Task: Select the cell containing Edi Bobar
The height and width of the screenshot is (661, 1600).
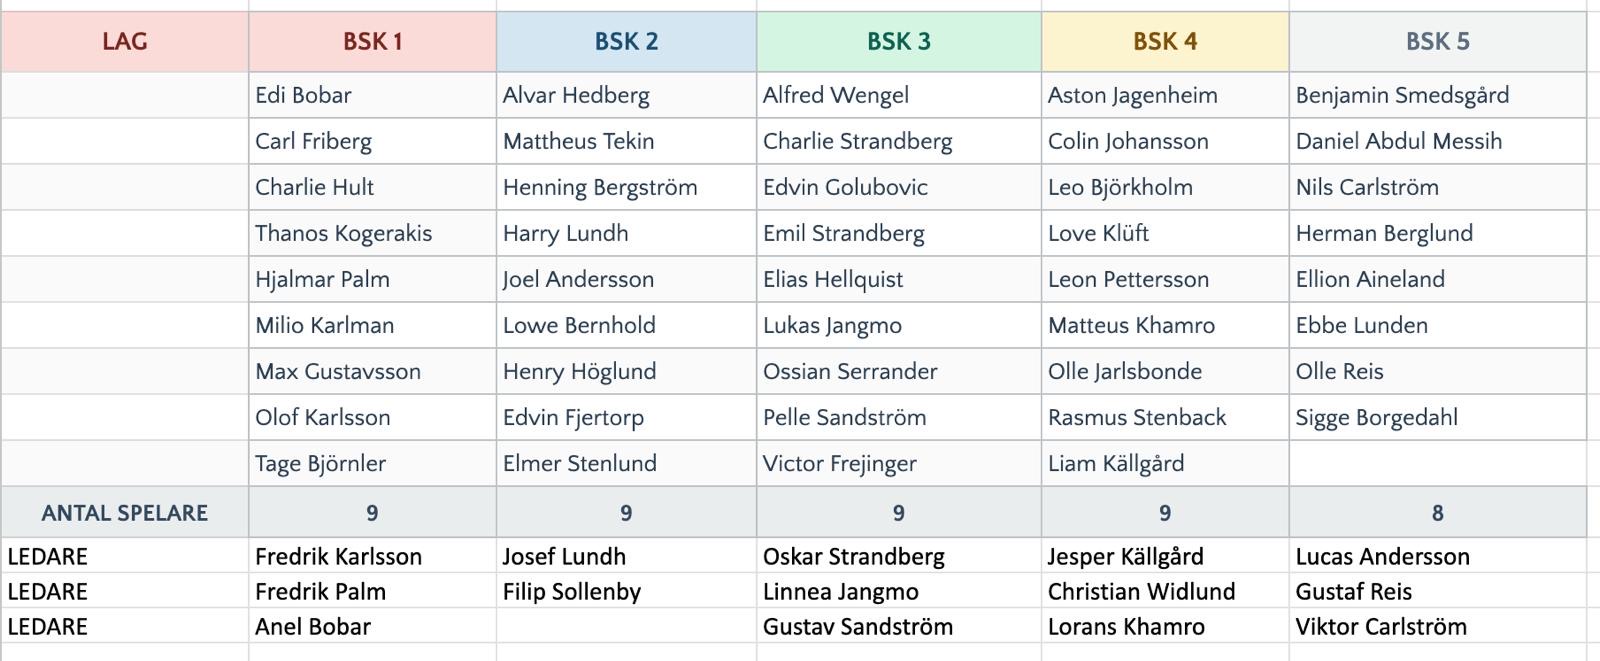Action: click(x=372, y=95)
